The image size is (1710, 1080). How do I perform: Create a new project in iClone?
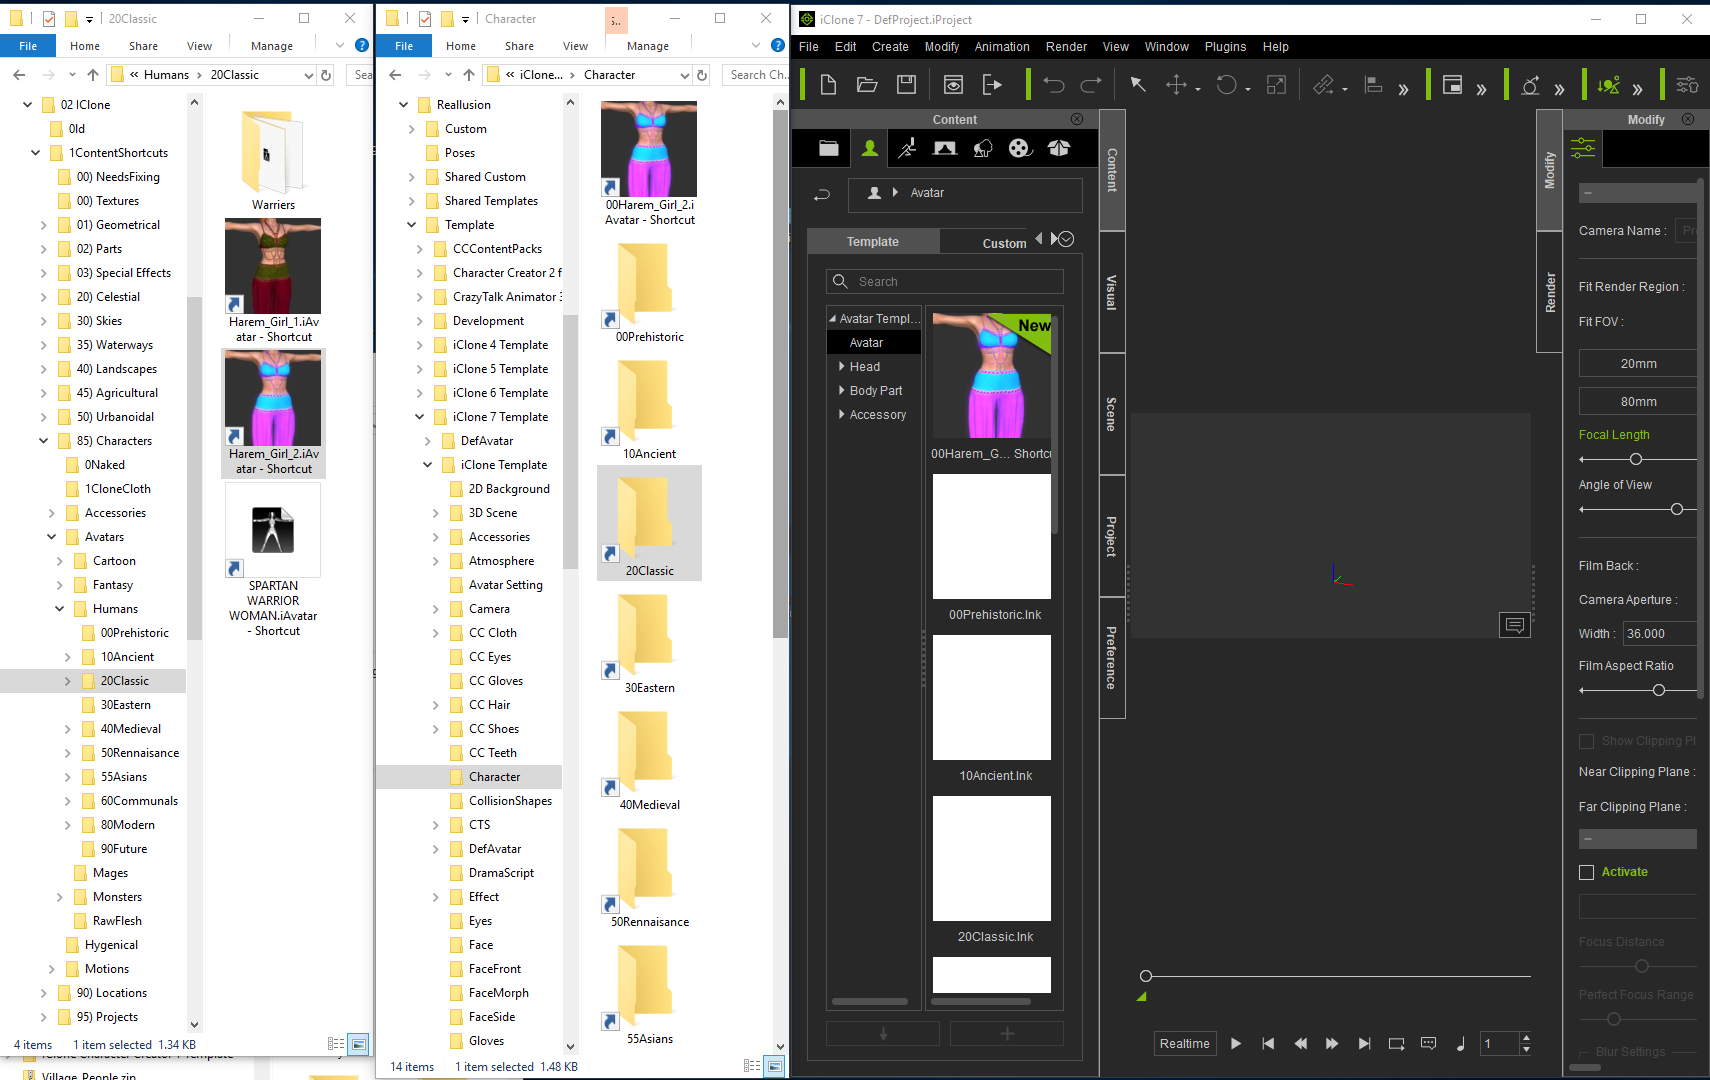(828, 85)
